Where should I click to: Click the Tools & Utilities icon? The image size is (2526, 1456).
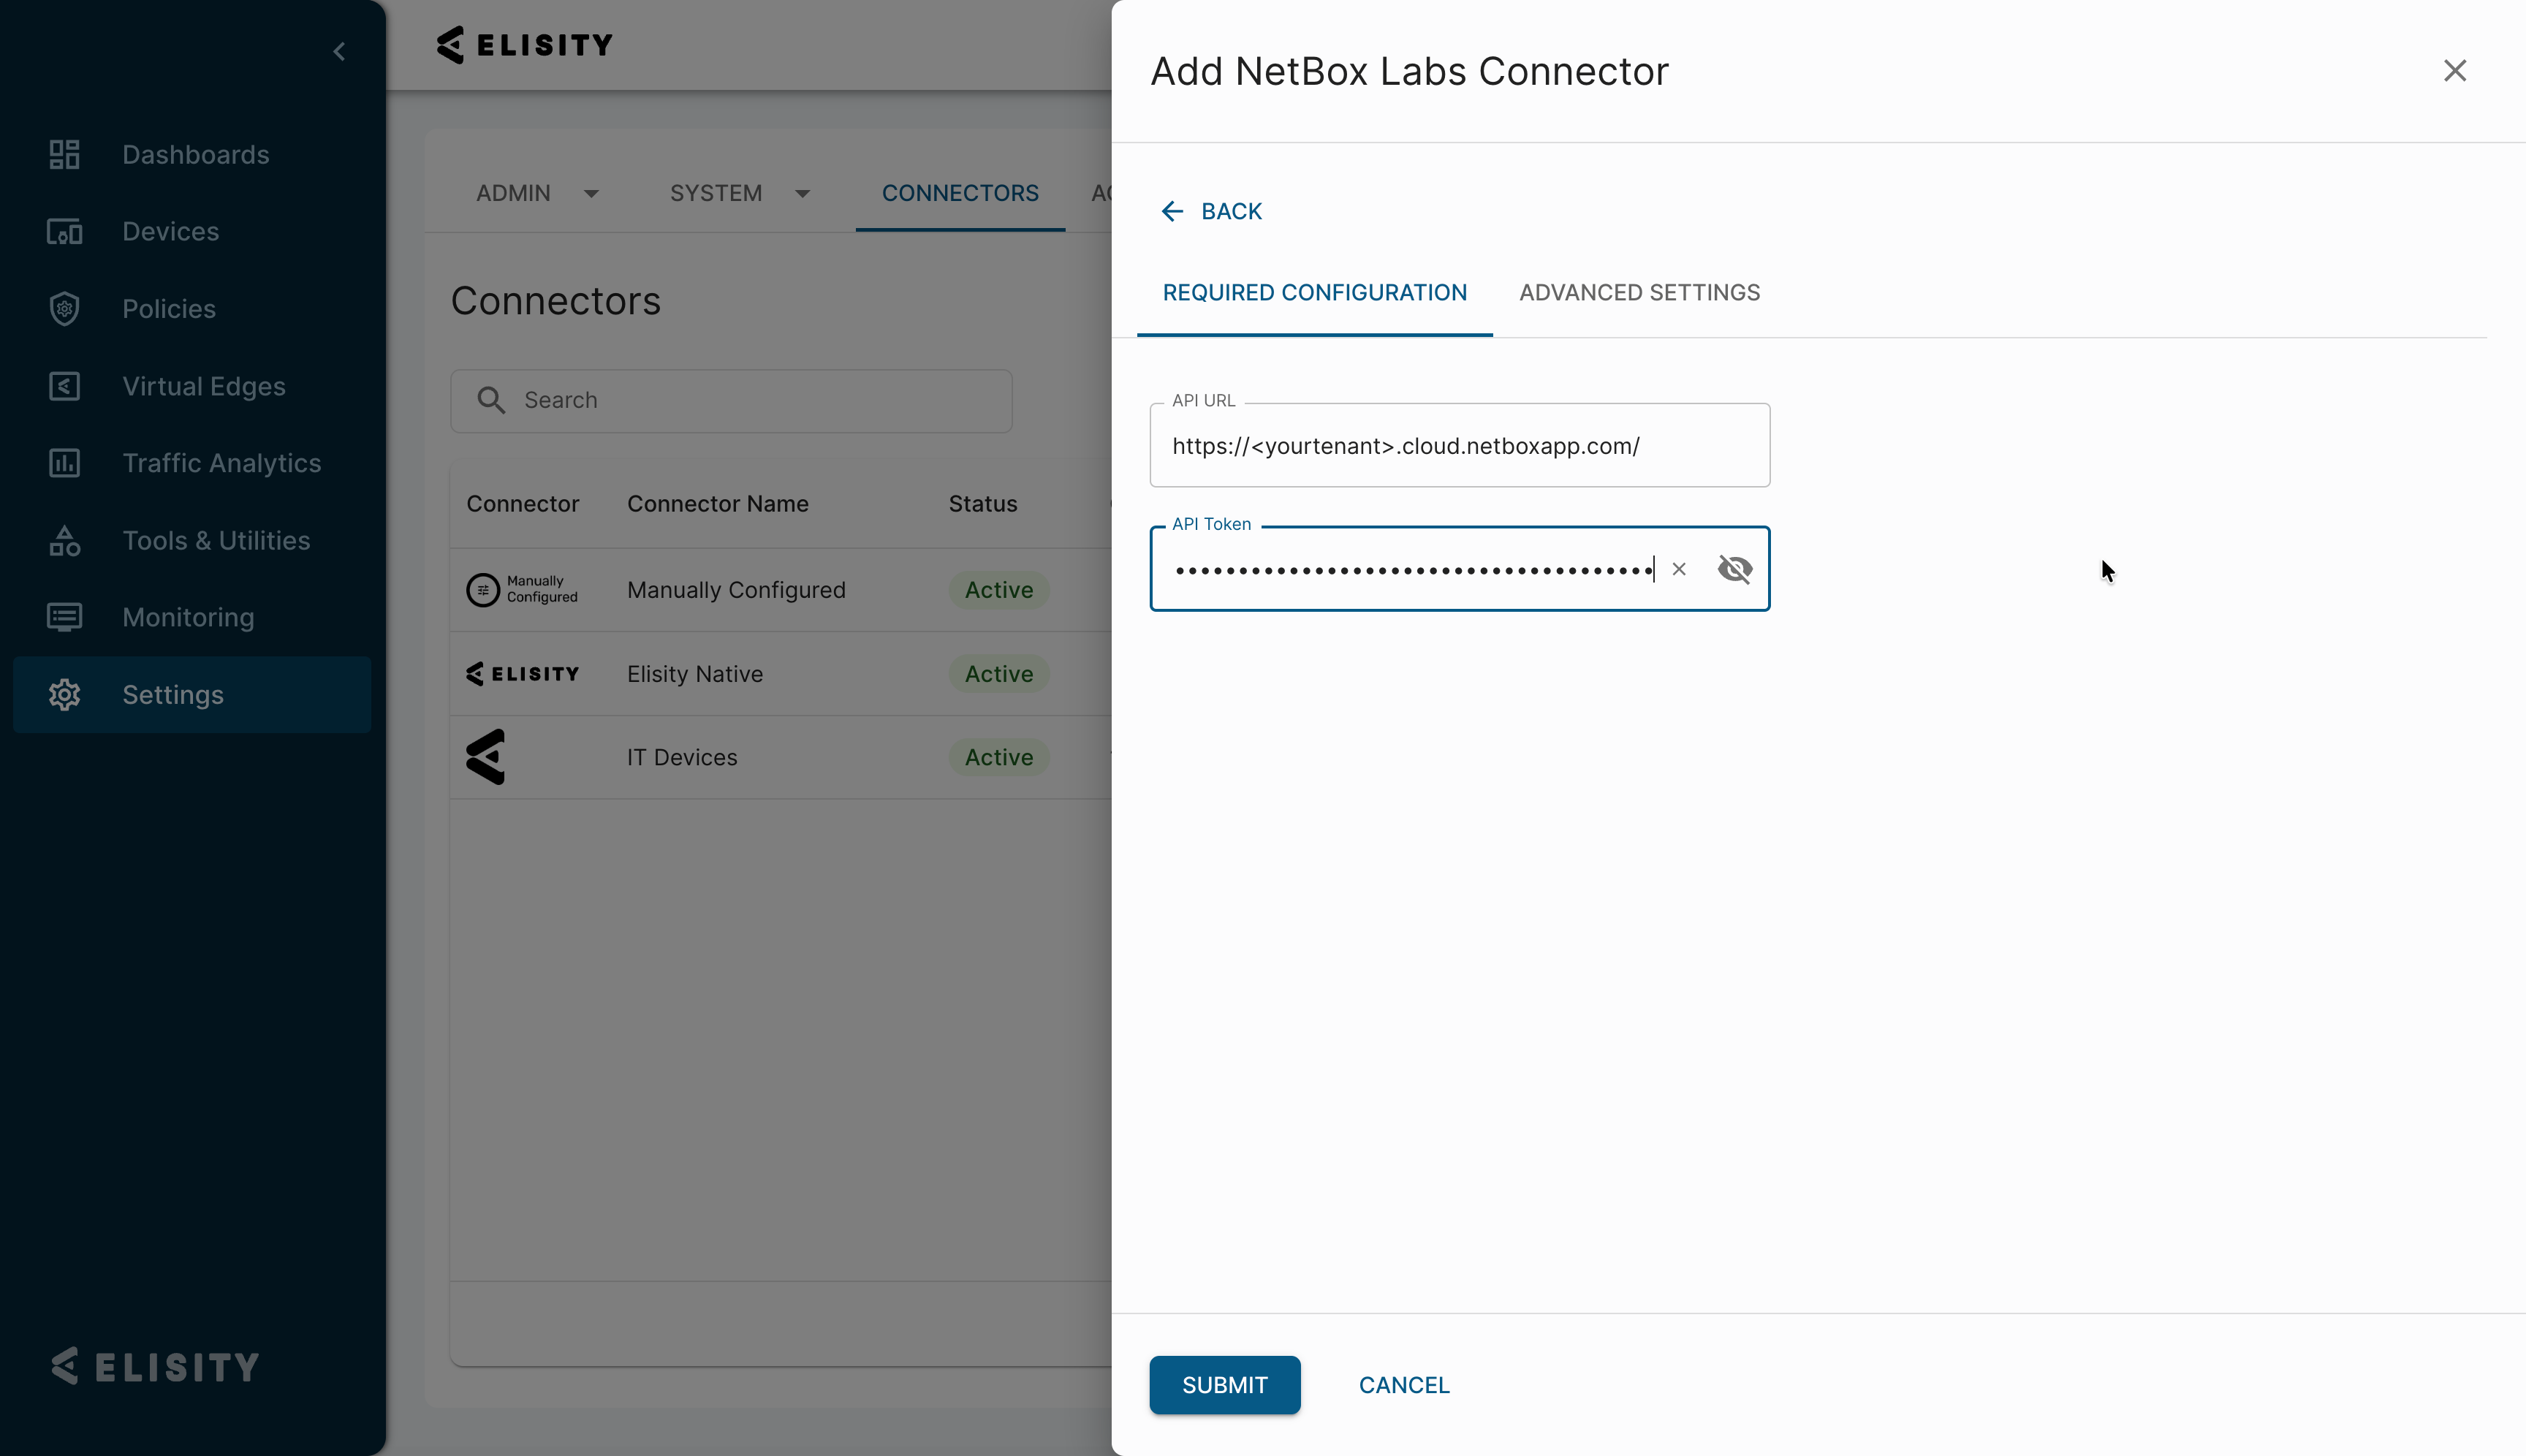point(65,540)
